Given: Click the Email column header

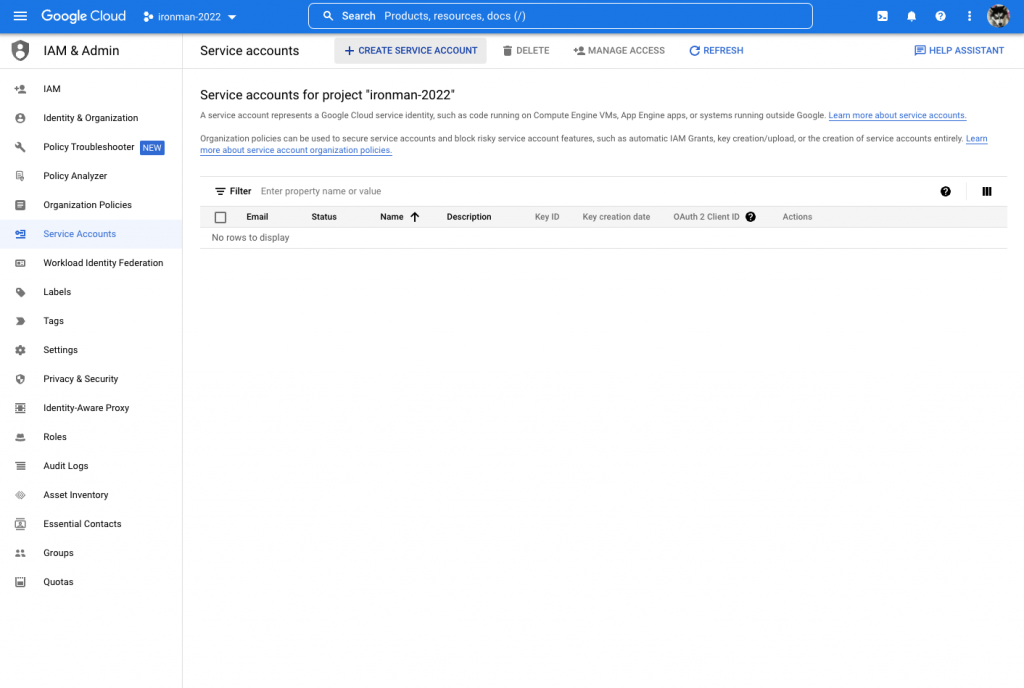Looking at the screenshot, I should click(x=257, y=217).
